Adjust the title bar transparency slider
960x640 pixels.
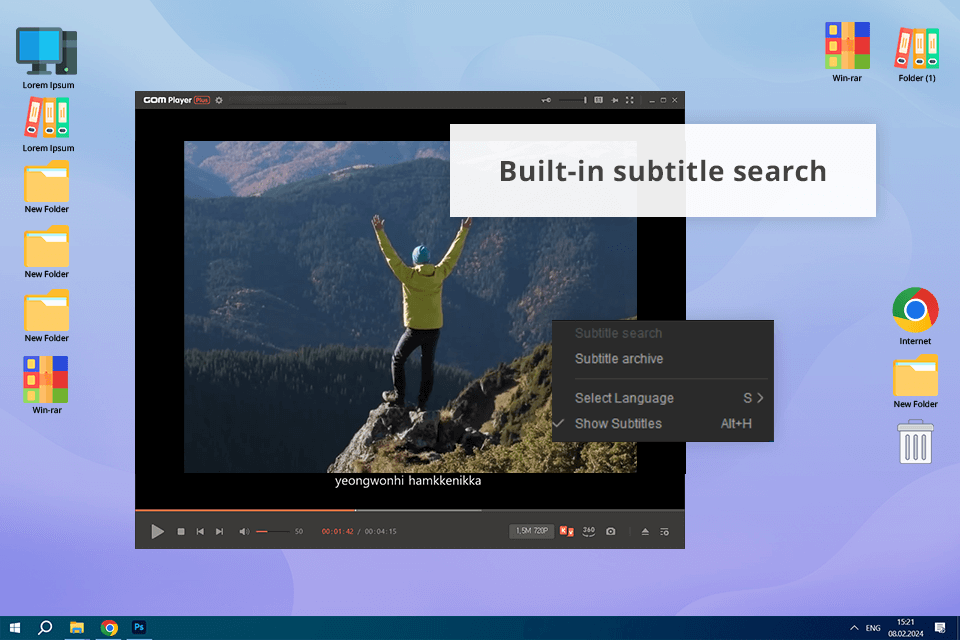pyautogui.click(x=572, y=100)
